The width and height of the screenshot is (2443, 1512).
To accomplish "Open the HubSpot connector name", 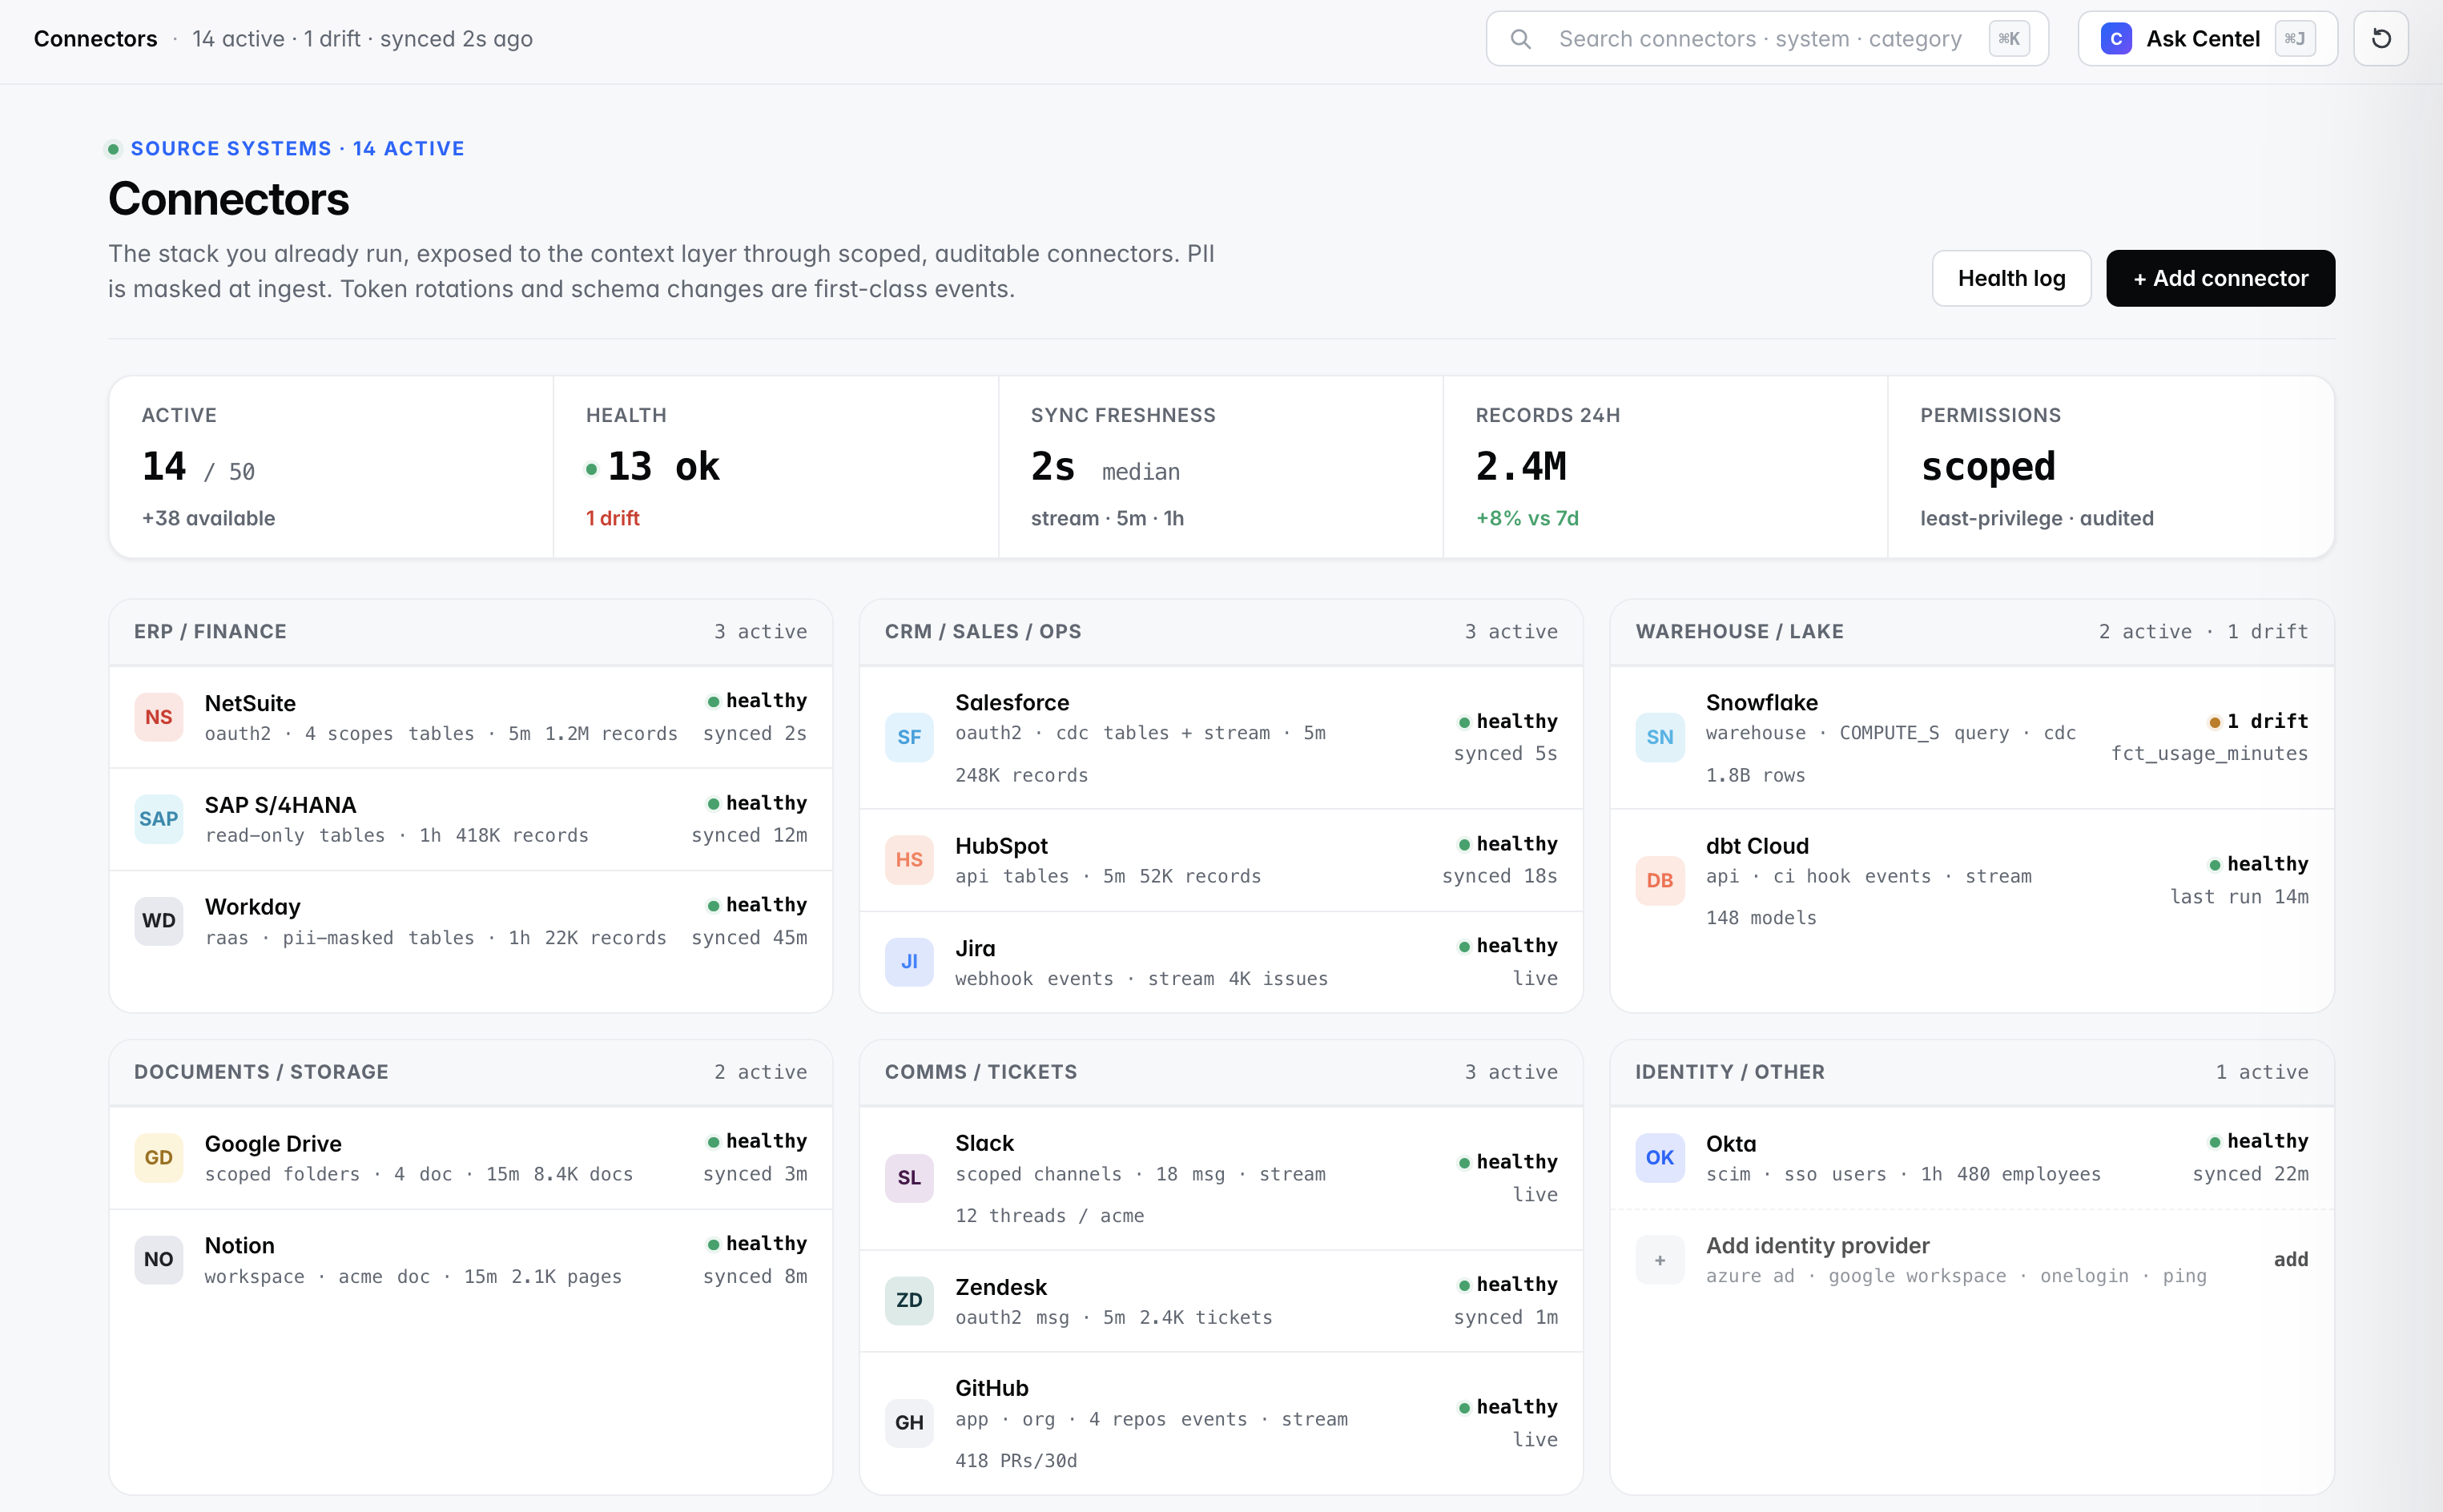I will click(x=1001, y=846).
